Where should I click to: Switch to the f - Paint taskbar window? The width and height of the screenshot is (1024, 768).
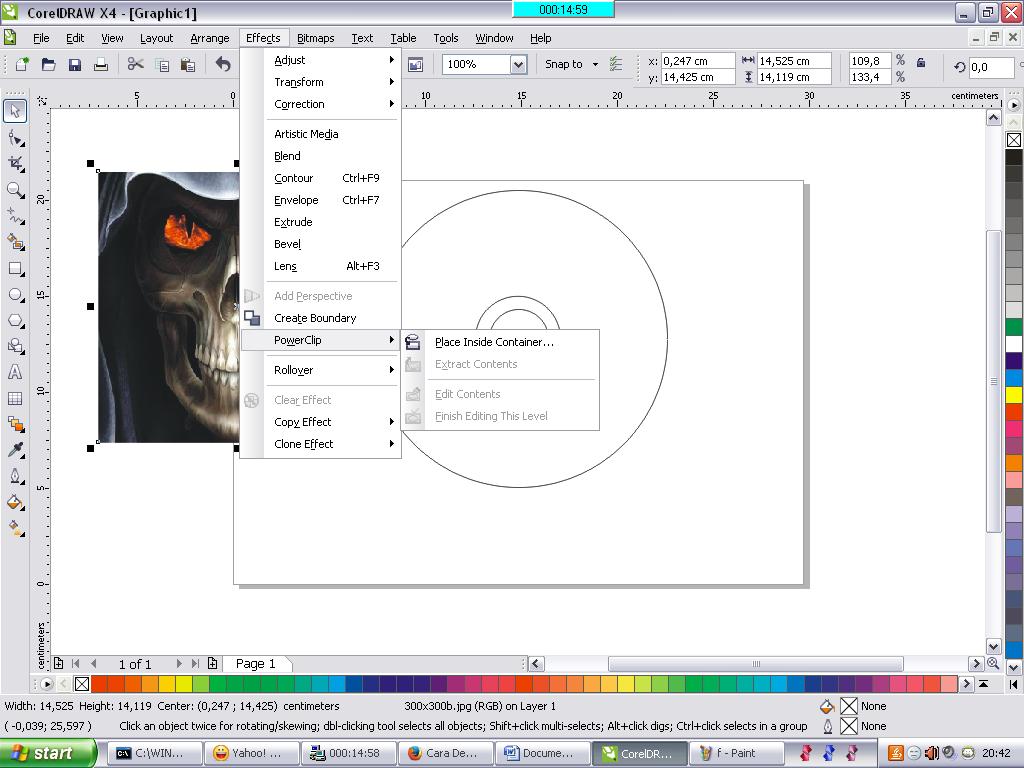737,752
